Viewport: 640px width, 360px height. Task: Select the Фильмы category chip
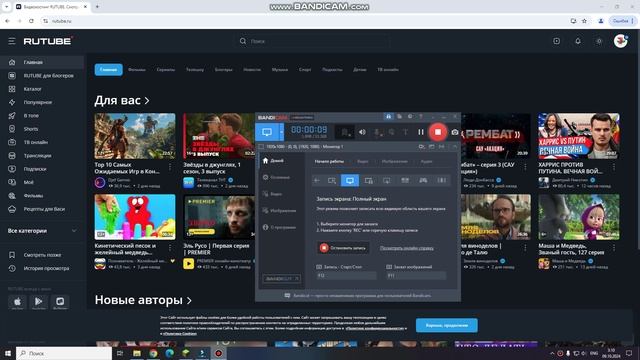(137, 70)
